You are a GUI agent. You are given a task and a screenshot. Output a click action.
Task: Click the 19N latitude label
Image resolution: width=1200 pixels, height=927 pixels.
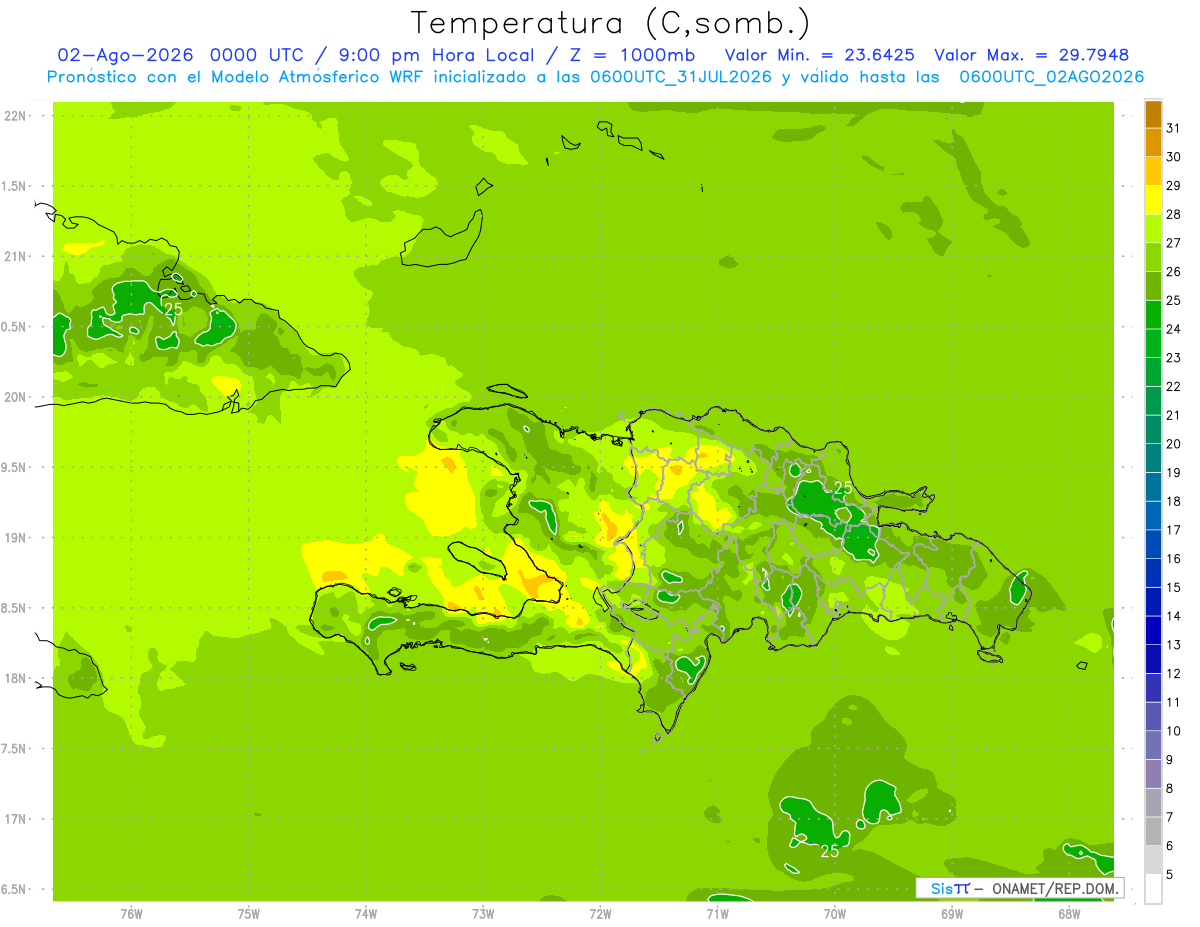click(x=15, y=538)
